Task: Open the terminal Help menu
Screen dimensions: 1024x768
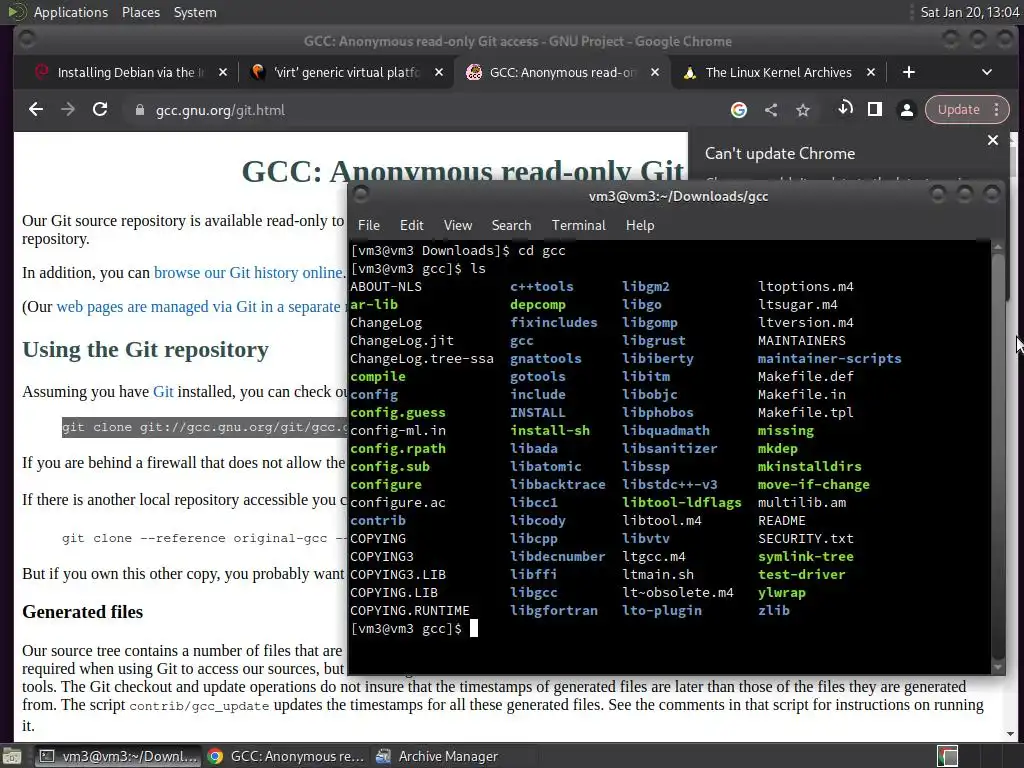Action: click(x=640, y=225)
